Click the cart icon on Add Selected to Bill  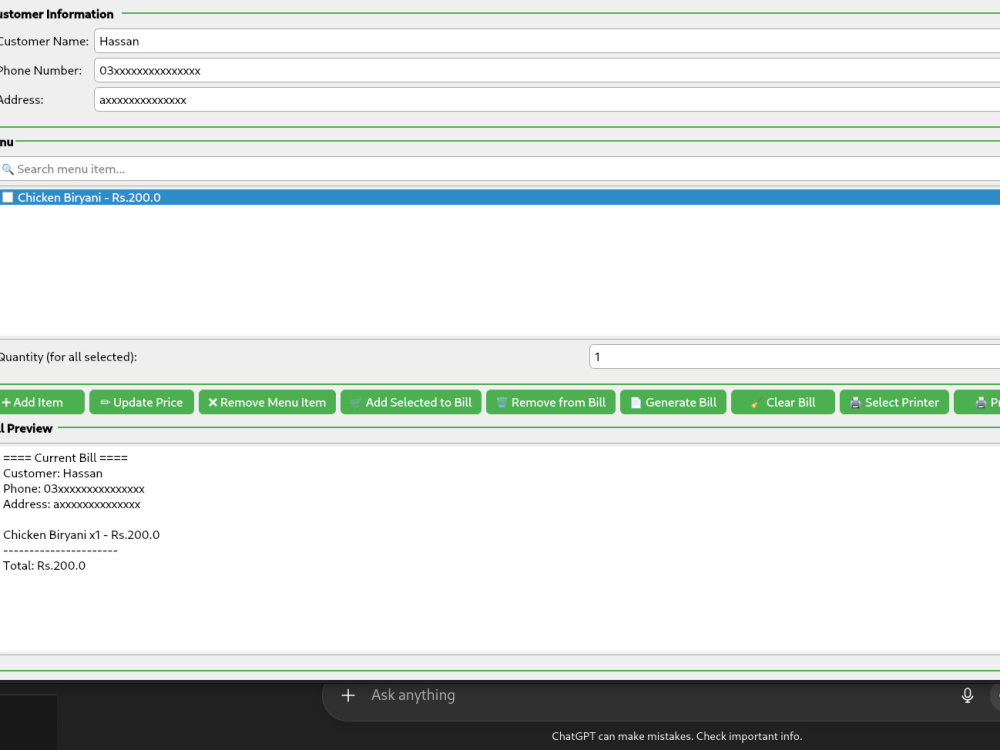(x=356, y=402)
